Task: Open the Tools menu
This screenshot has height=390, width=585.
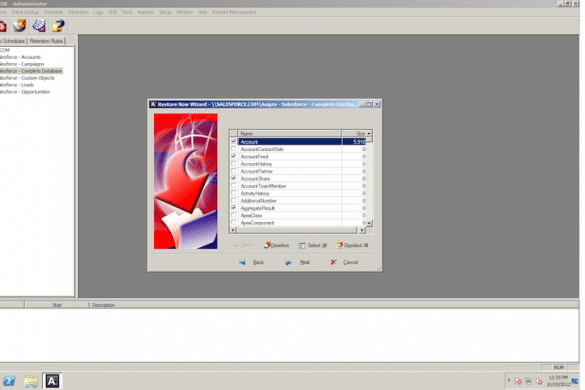Action: (127, 12)
